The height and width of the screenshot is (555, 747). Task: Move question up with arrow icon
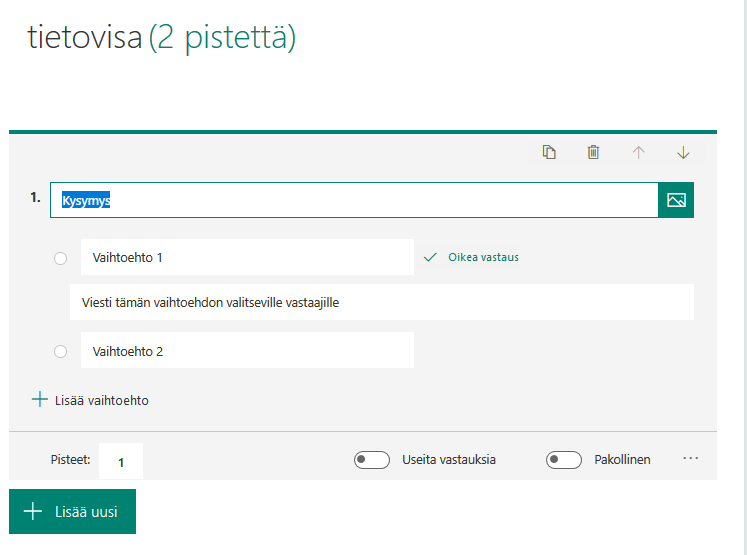click(x=638, y=152)
